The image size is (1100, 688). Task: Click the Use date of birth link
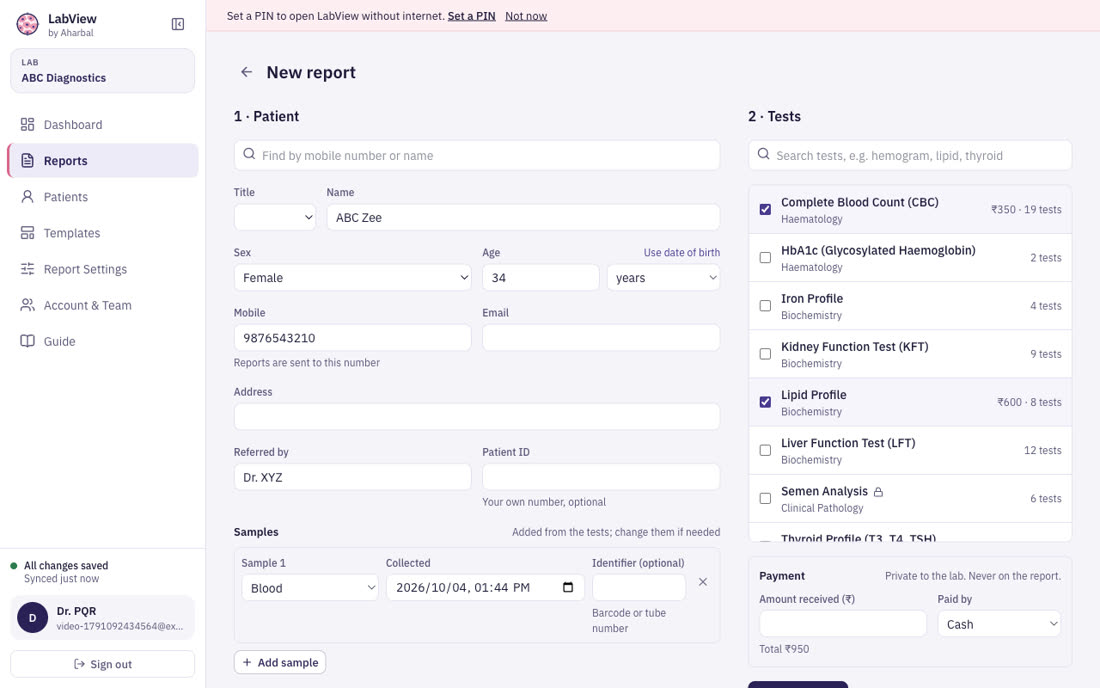(682, 252)
